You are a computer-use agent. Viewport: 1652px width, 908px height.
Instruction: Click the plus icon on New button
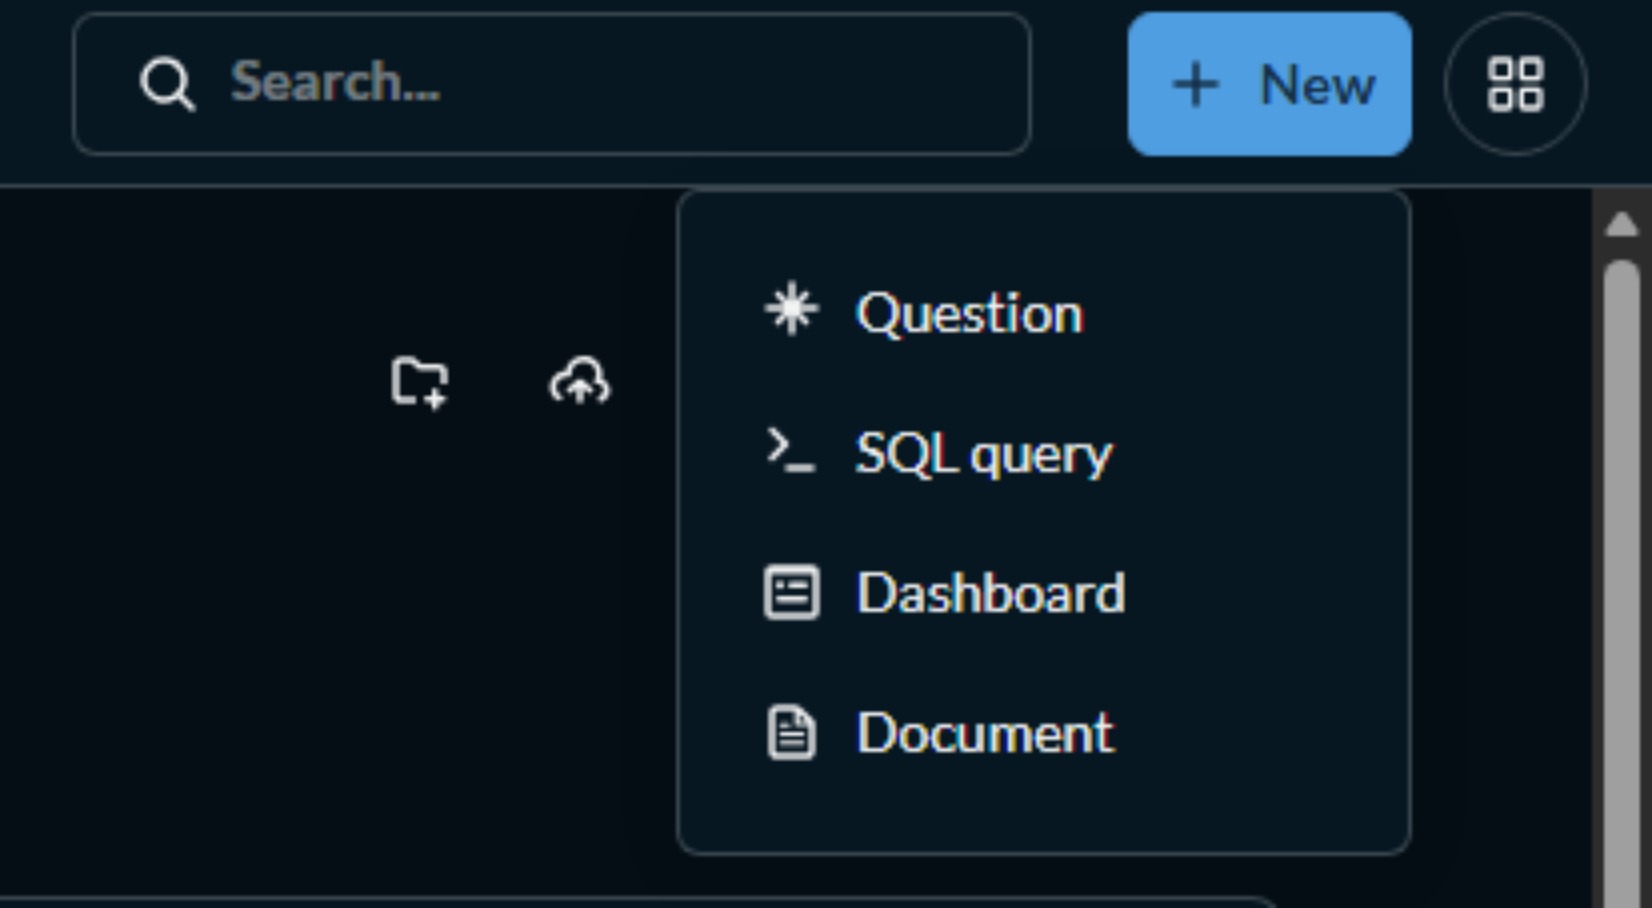(1196, 84)
